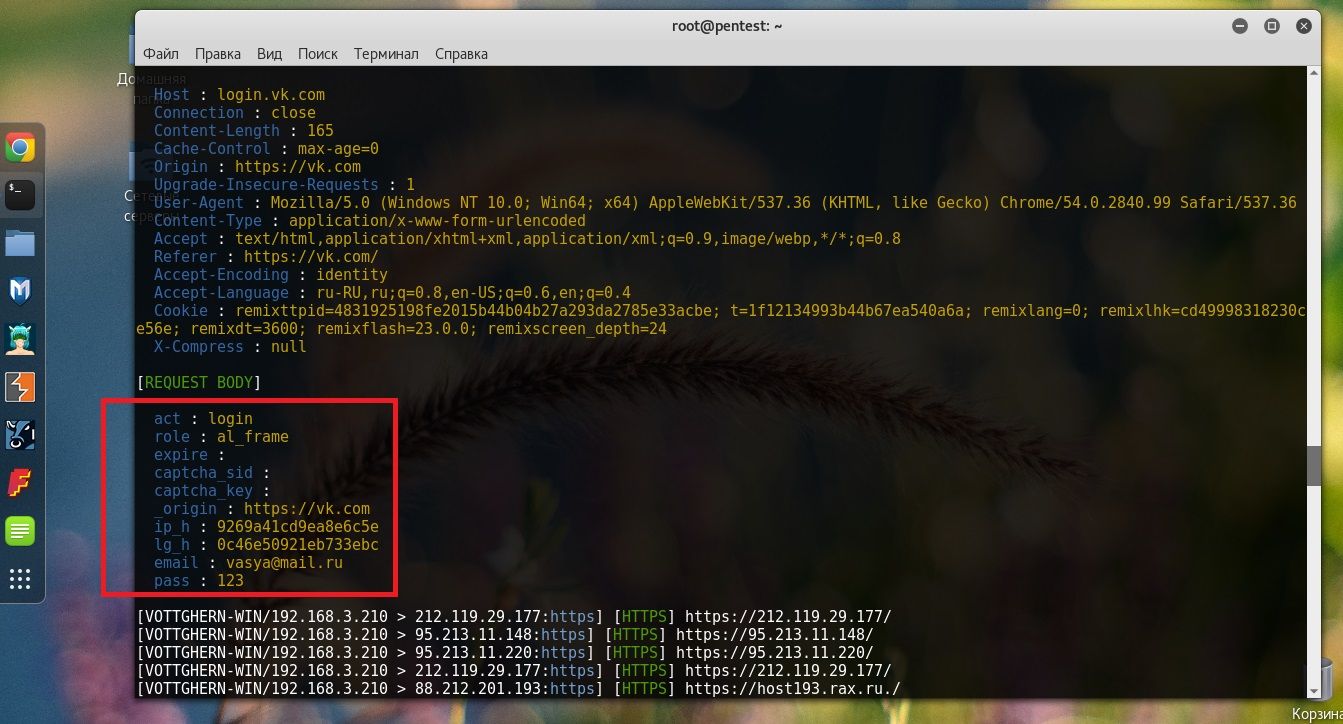Open Armitage dock icon
1343x724 pixels.
pyautogui.click(x=21, y=339)
